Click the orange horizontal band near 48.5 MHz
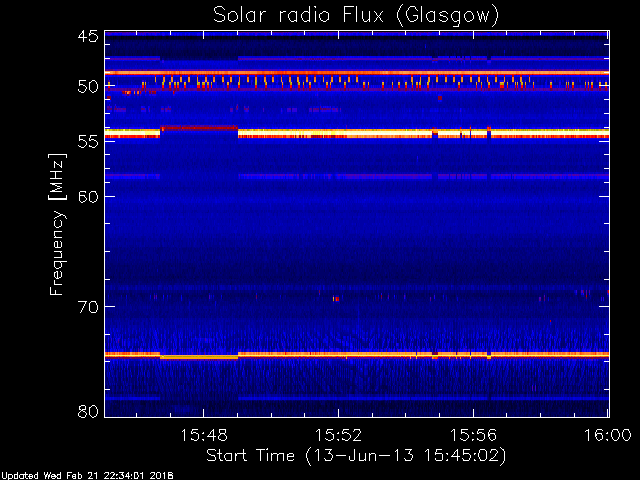640x480 pixels. (x=357, y=73)
